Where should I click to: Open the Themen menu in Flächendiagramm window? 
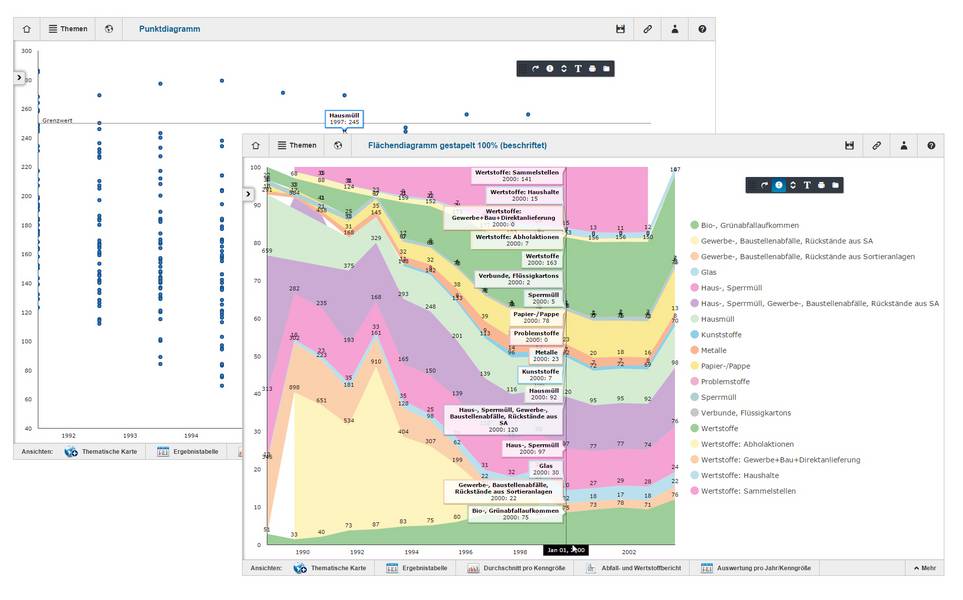pos(296,145)
